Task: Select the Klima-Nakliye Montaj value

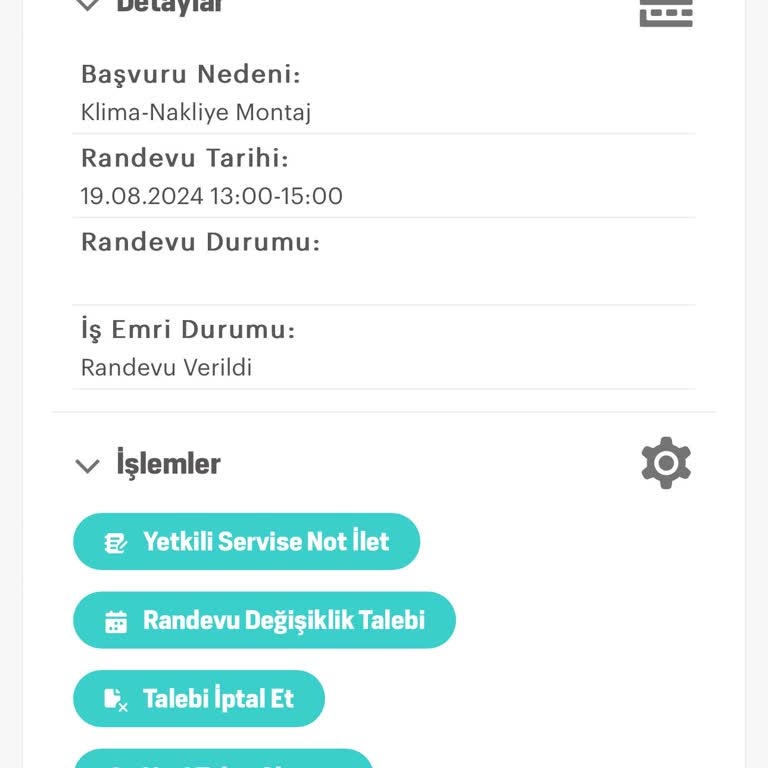Action: 196,112
